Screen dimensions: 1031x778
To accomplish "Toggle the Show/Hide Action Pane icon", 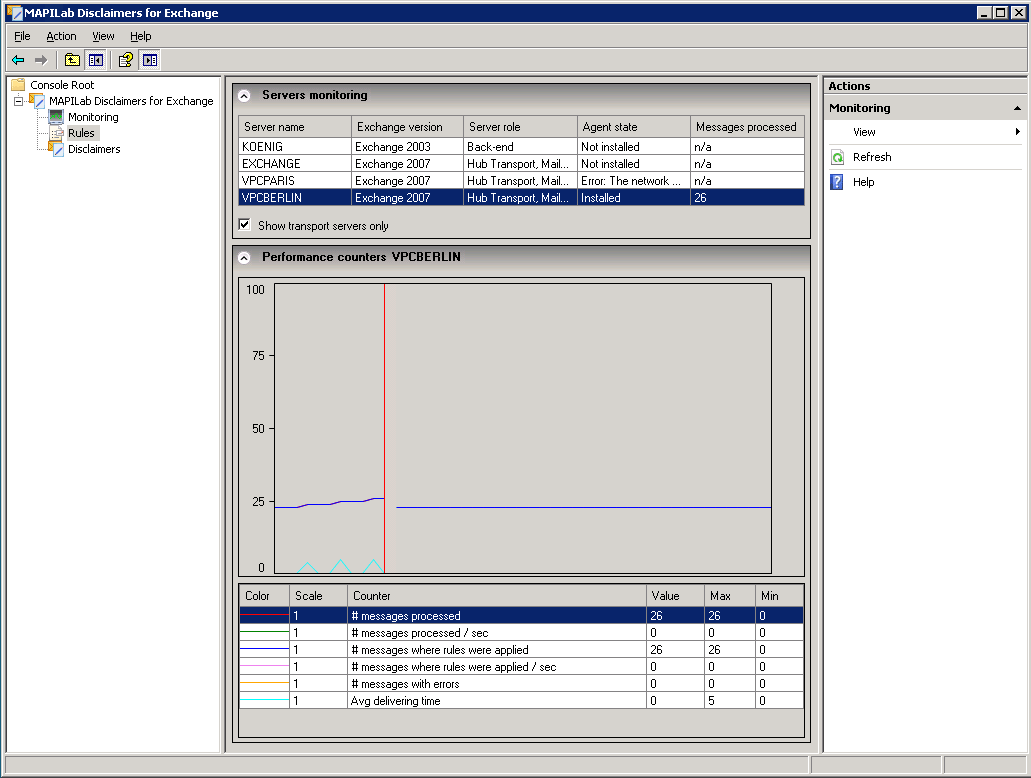I will 150,60.
